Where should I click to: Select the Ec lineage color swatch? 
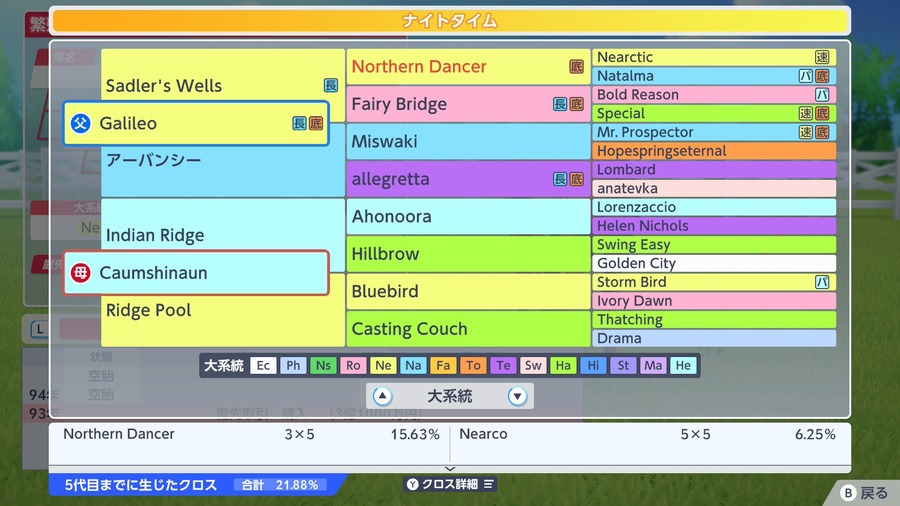(263, 365)
